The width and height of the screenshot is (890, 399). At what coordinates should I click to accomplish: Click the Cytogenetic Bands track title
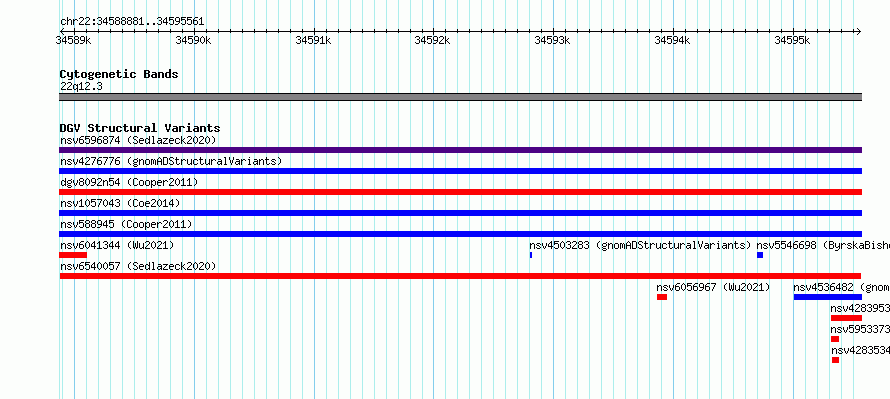click(119, 74)
